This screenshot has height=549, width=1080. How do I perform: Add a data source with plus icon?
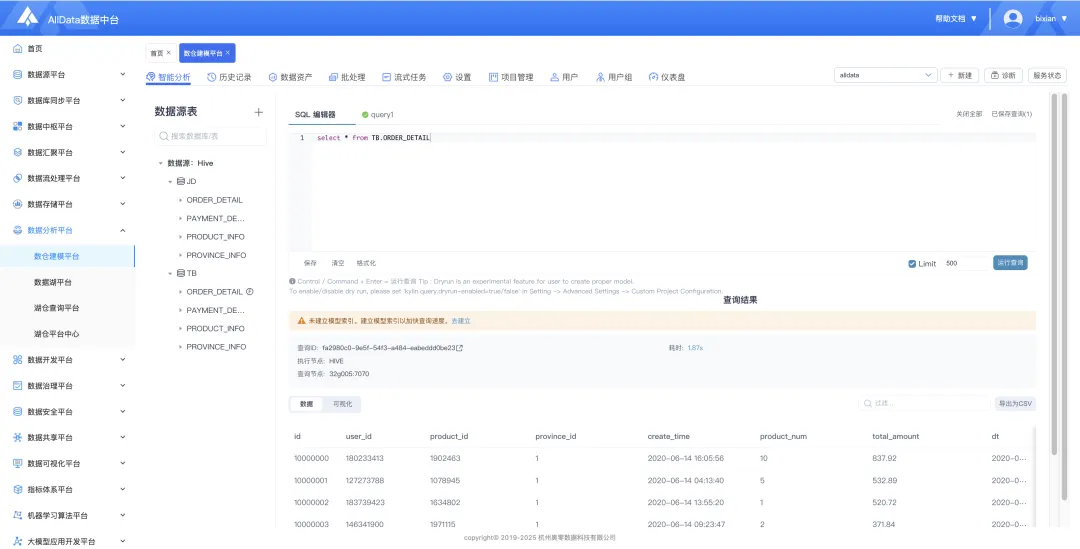258,112
